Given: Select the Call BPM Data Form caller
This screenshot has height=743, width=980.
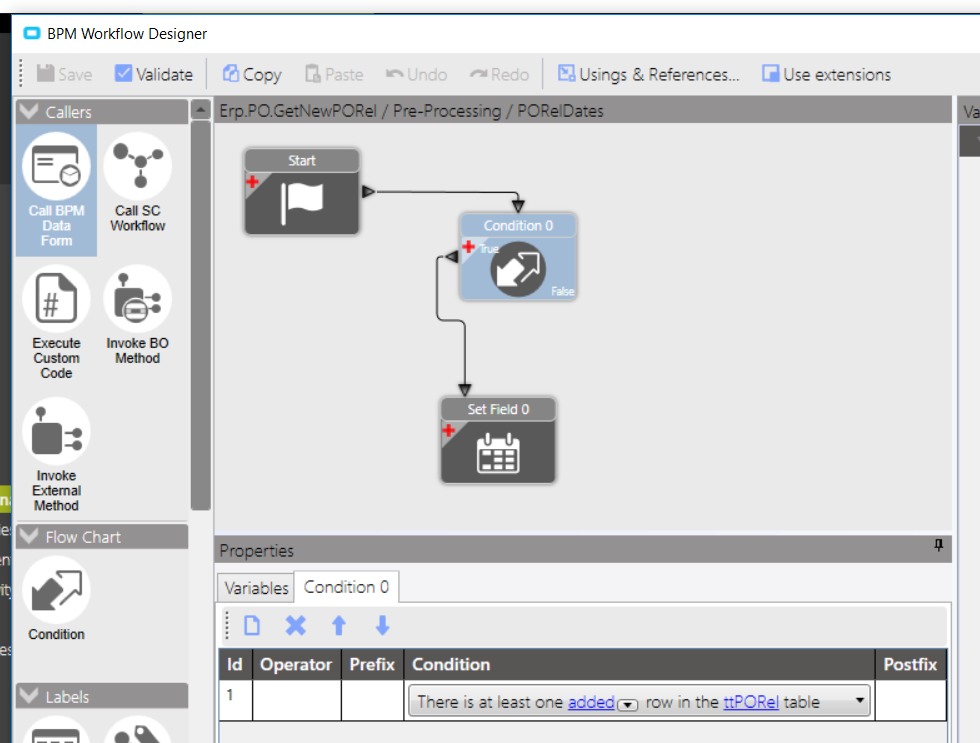Looking at the screenshot, I should pyautogui.click(x=56, y=190).
